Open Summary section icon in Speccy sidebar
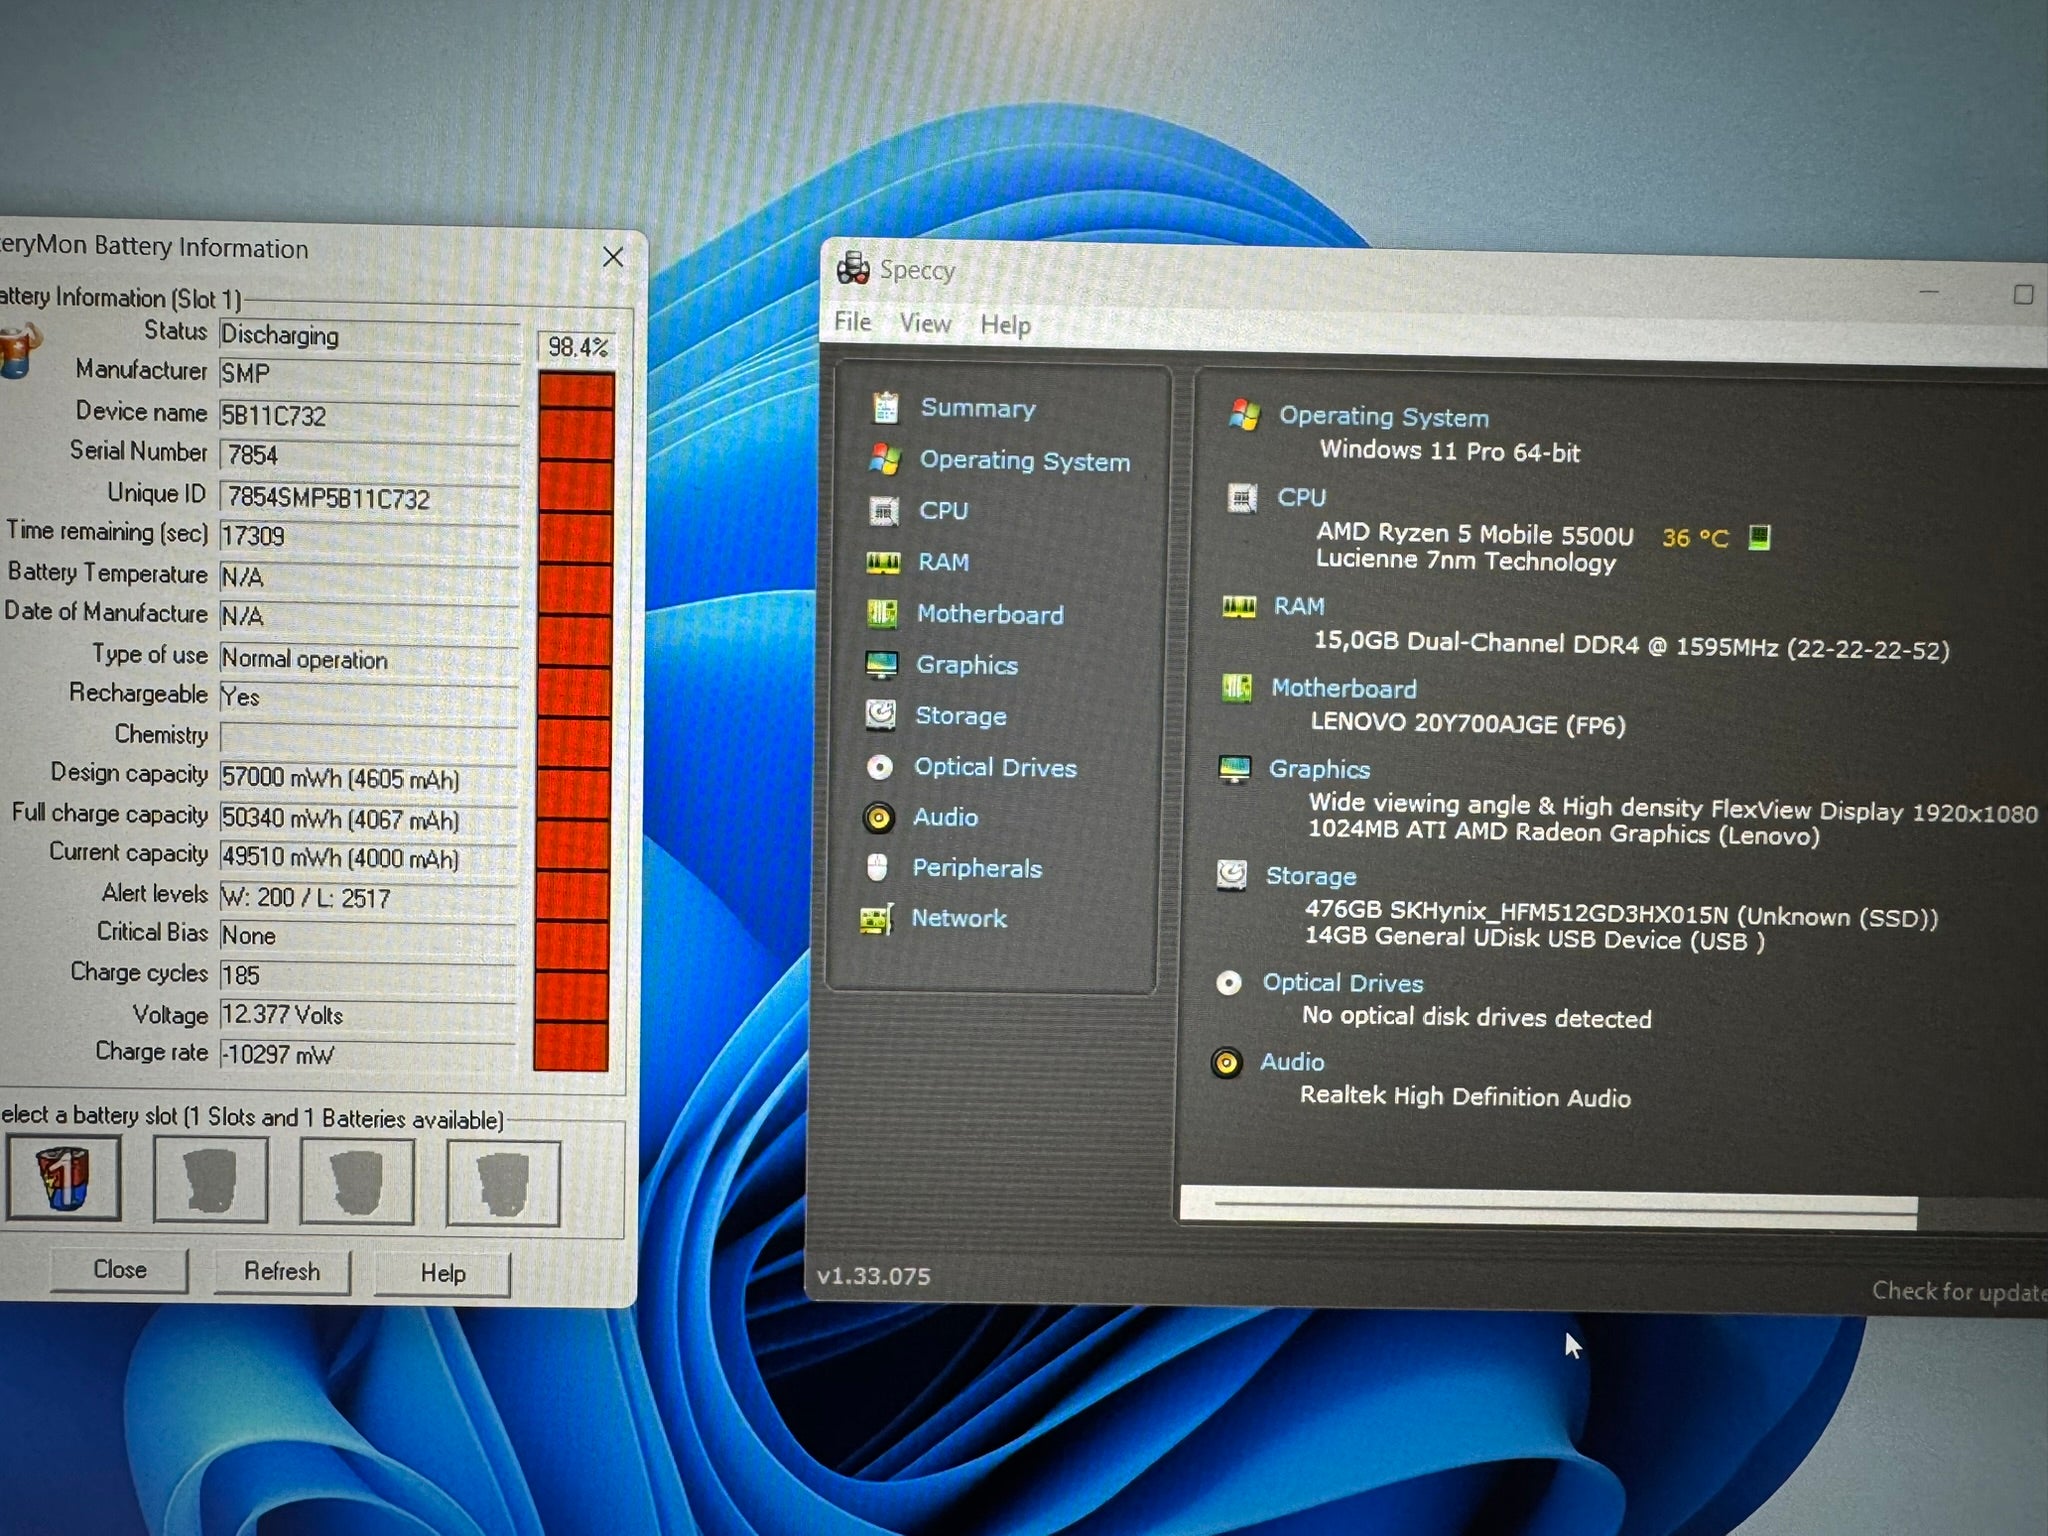 (x=885, y=407)
